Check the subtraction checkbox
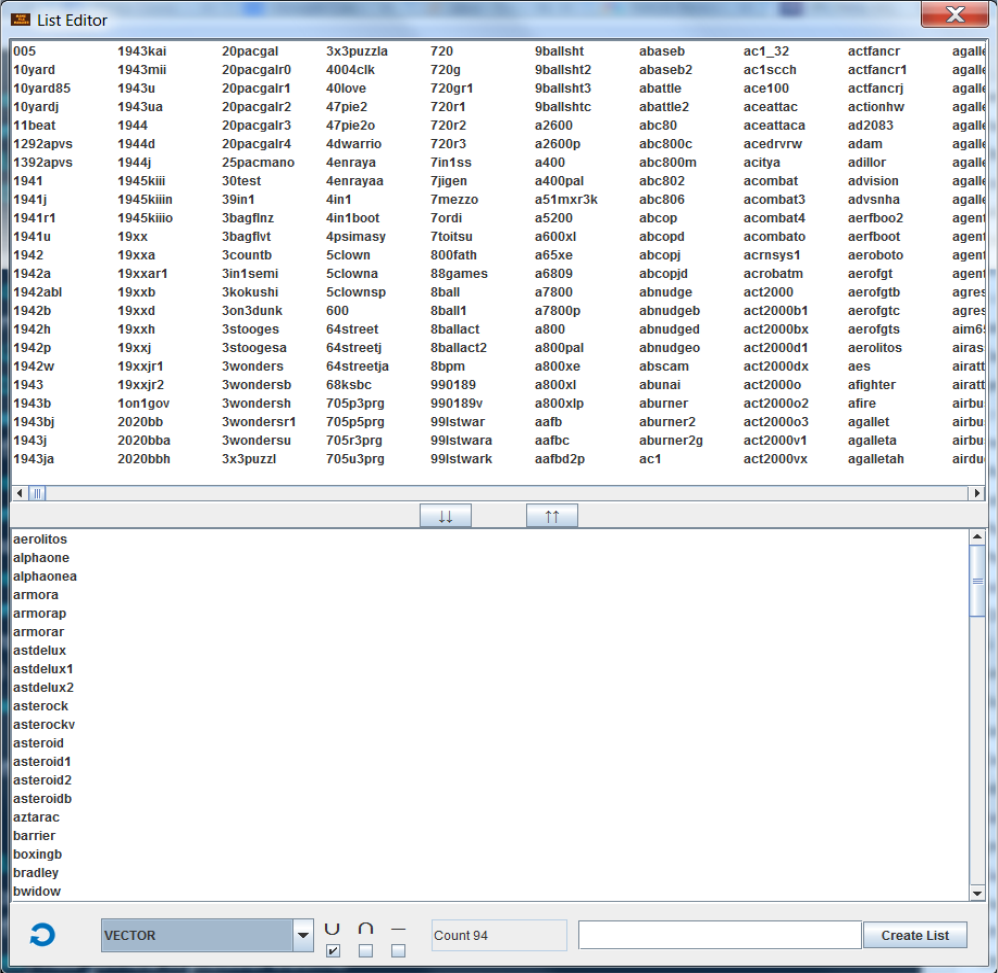998x973 pixels. point(398,951)
